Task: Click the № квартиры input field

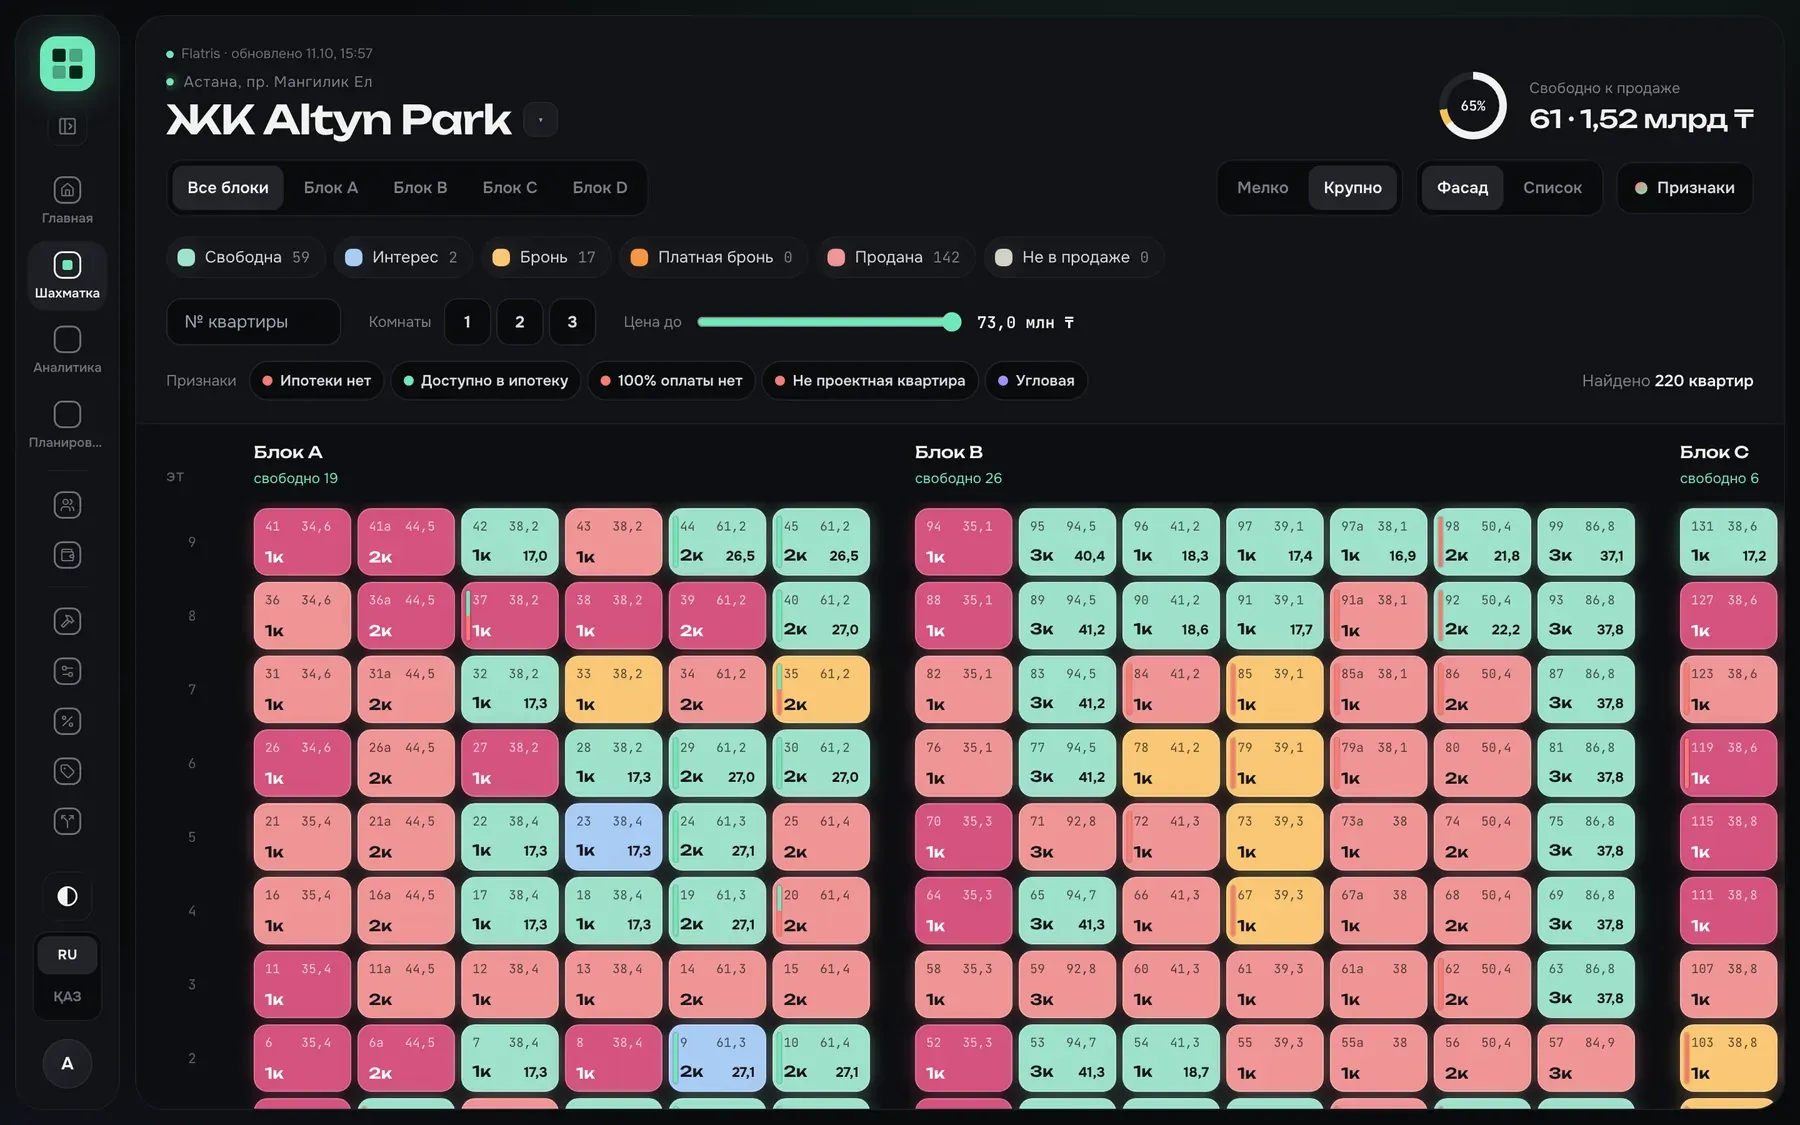Action: pyautogui.click(x=253, y=322)
